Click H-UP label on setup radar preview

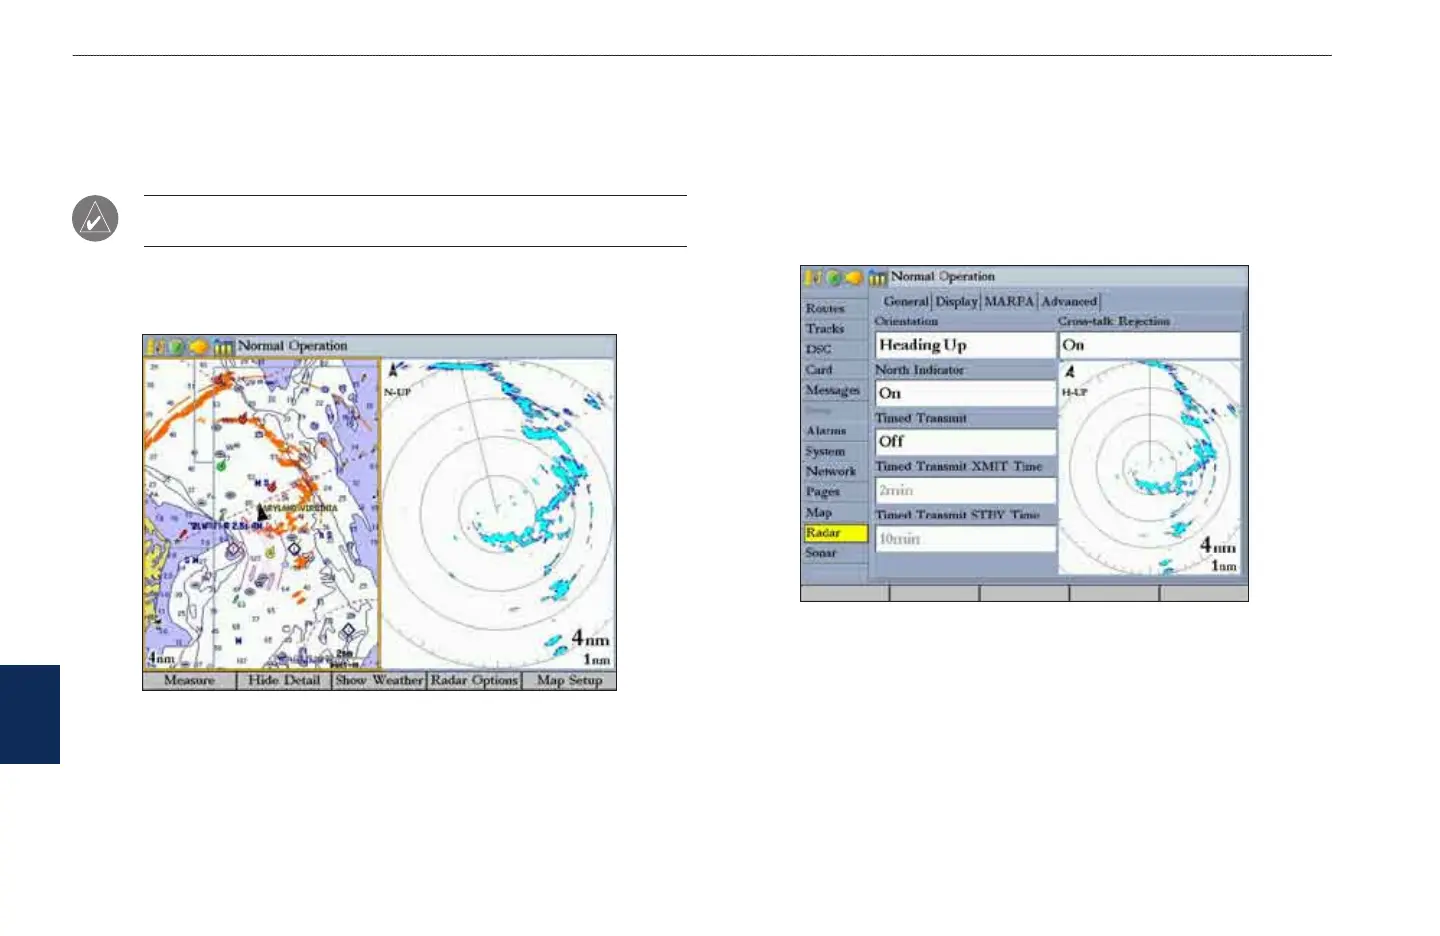click(x=1074, y=392)
